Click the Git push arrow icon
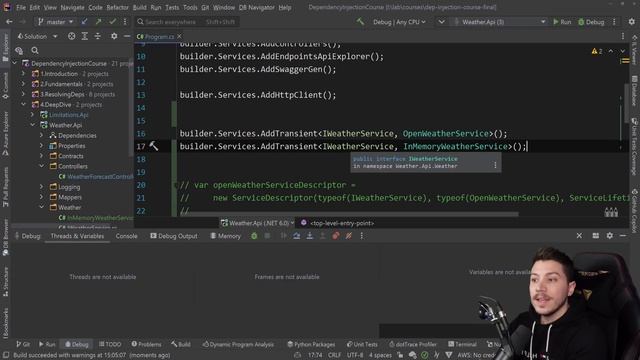This screenshot has width=640, height=360. 98,22
